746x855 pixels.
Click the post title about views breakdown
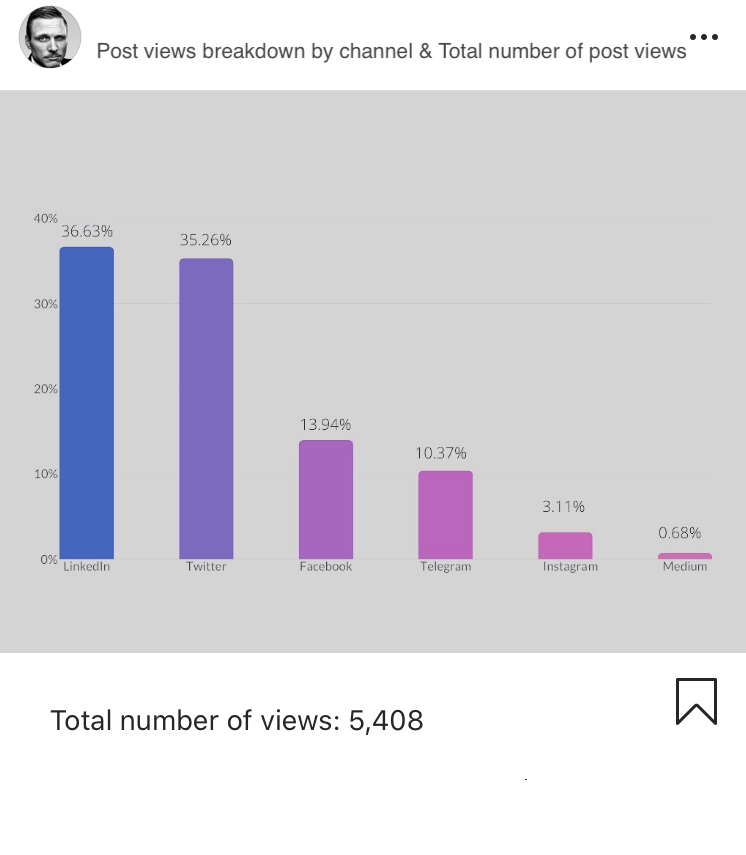coord(391,51)
